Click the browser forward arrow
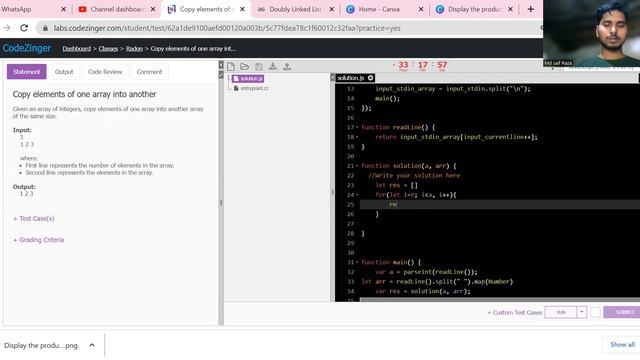 click(7, 28)
